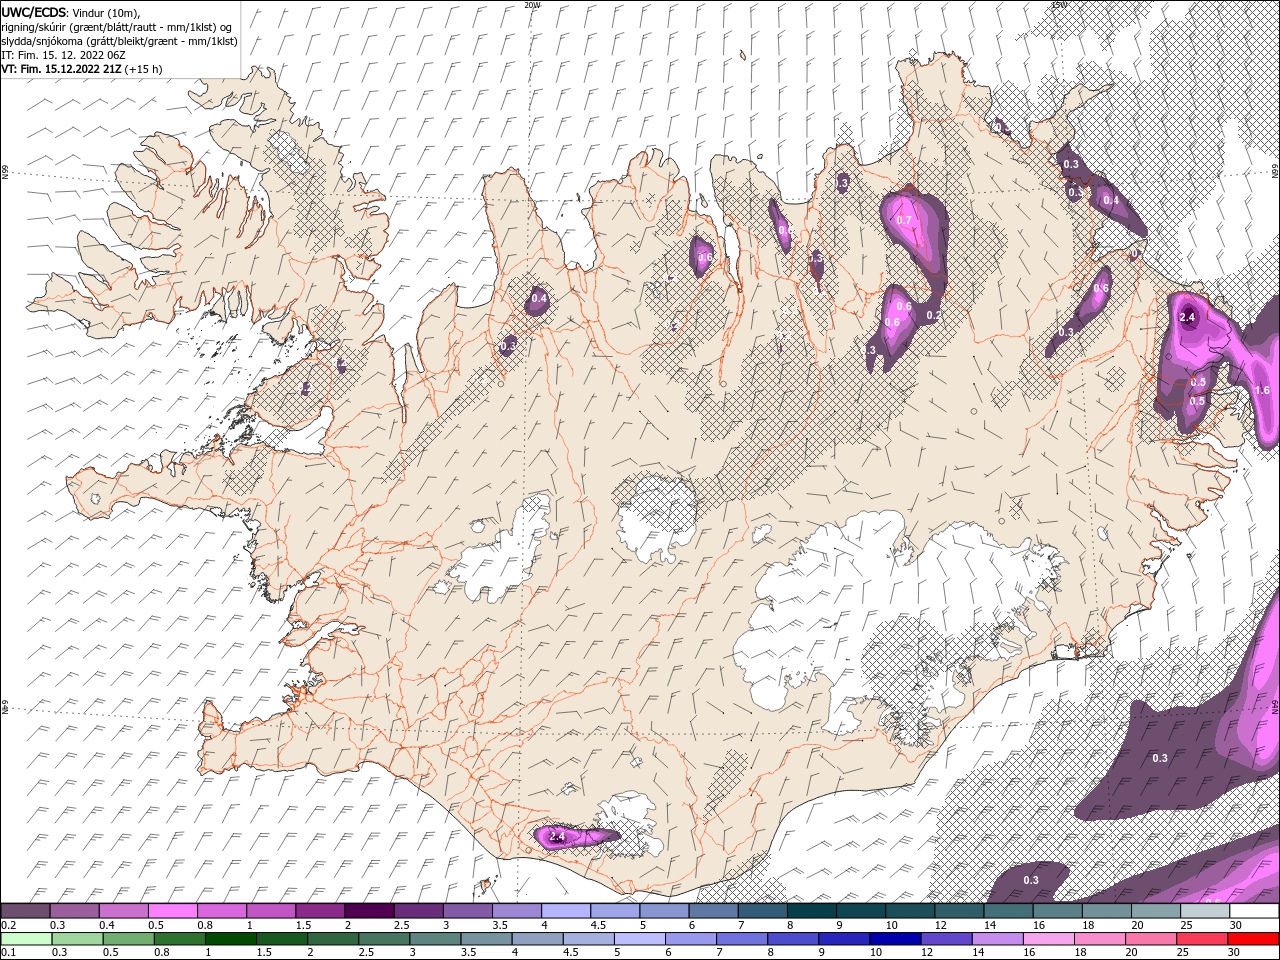Select the 'IT: Fim. 15. 12. 2022 06Z' line

[x=63, y=55]
